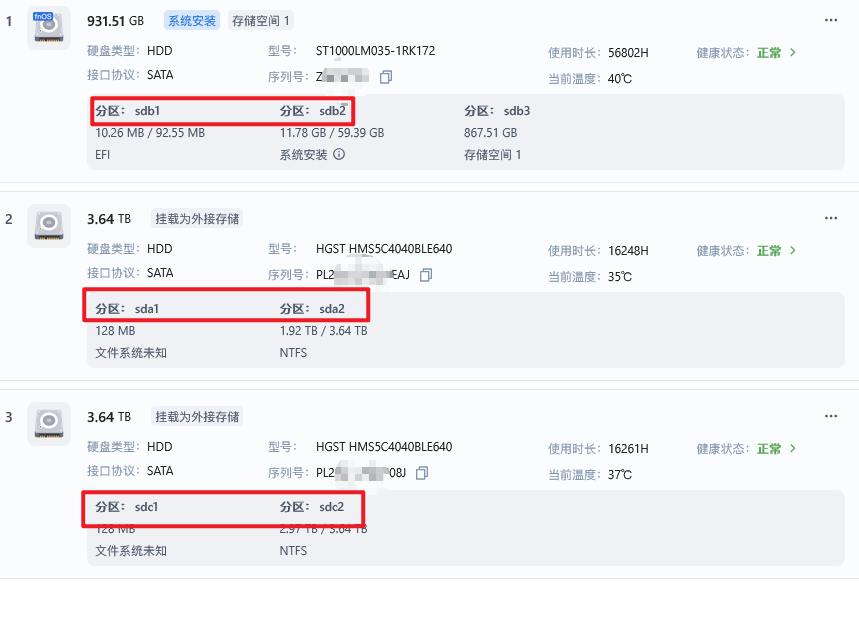The image size is (859, 632).
Task: Click the fnOS system disk icon
Action: [49, 28]
